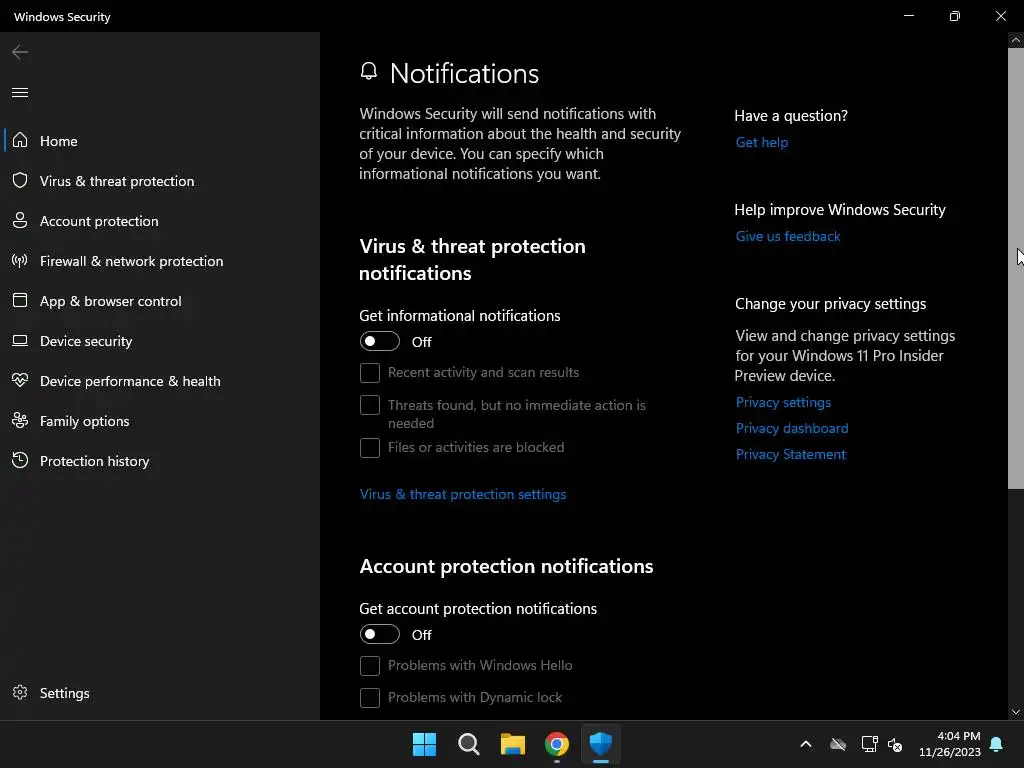Screen dimensions: 1024x768
Task: Check Threats found, no immediate action needed
Action: (370, 405)
